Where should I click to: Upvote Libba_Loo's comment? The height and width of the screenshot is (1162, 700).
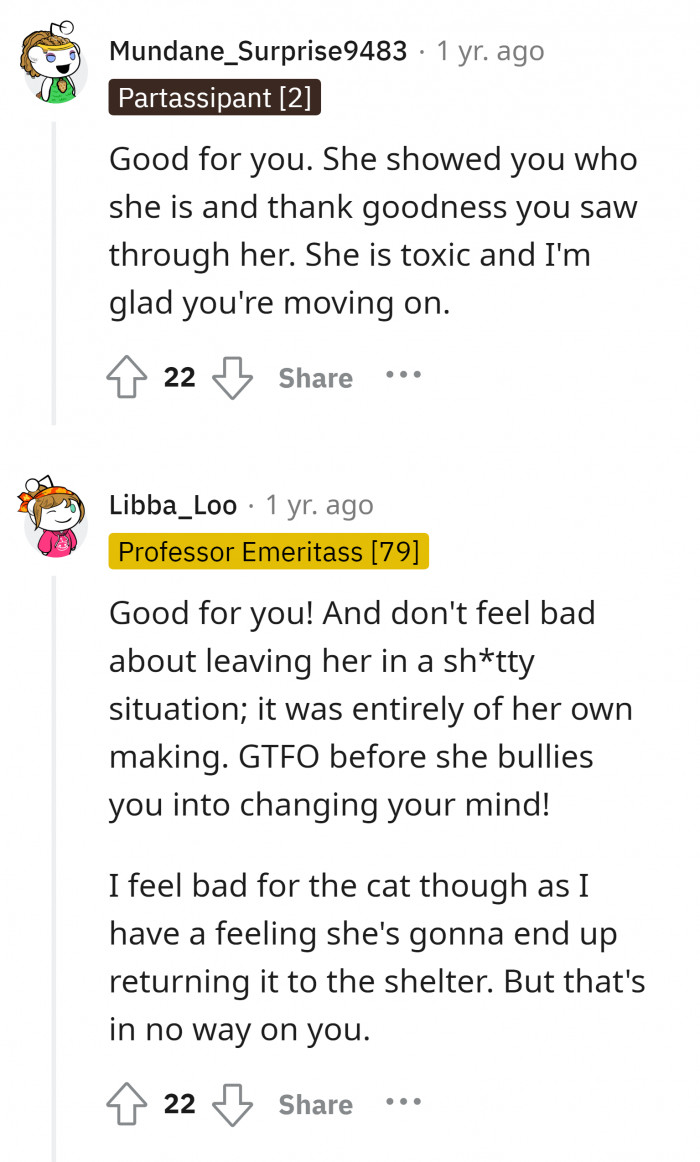click(127, 1103)
